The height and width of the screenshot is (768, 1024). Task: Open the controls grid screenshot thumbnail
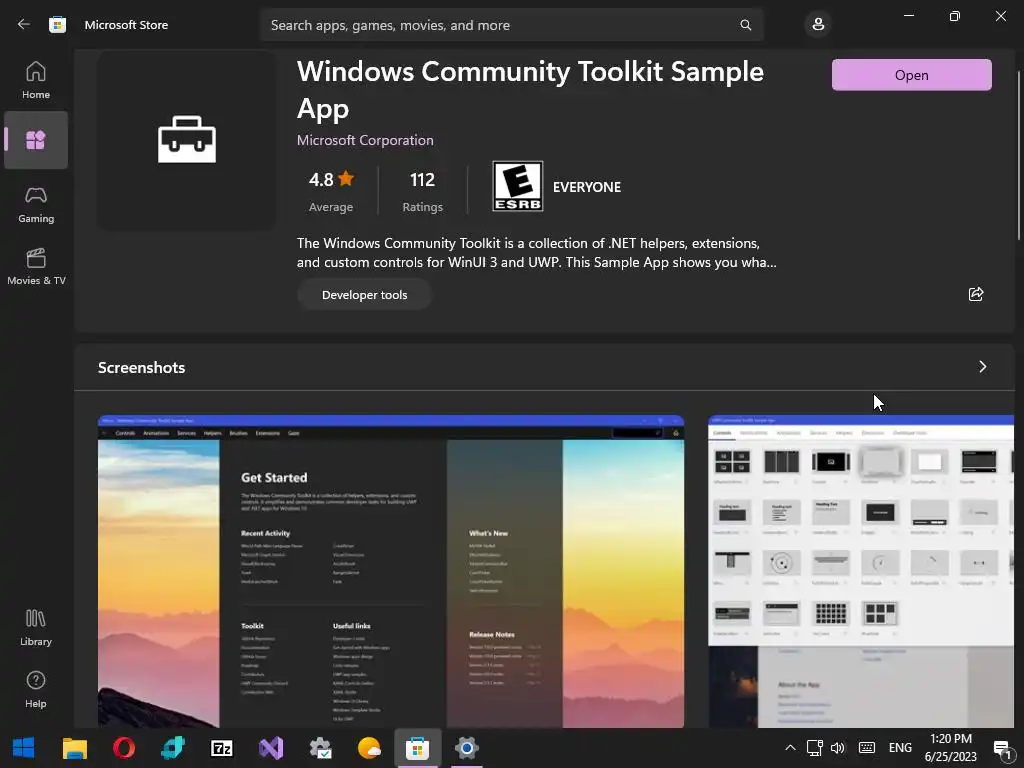coord(861,571)
